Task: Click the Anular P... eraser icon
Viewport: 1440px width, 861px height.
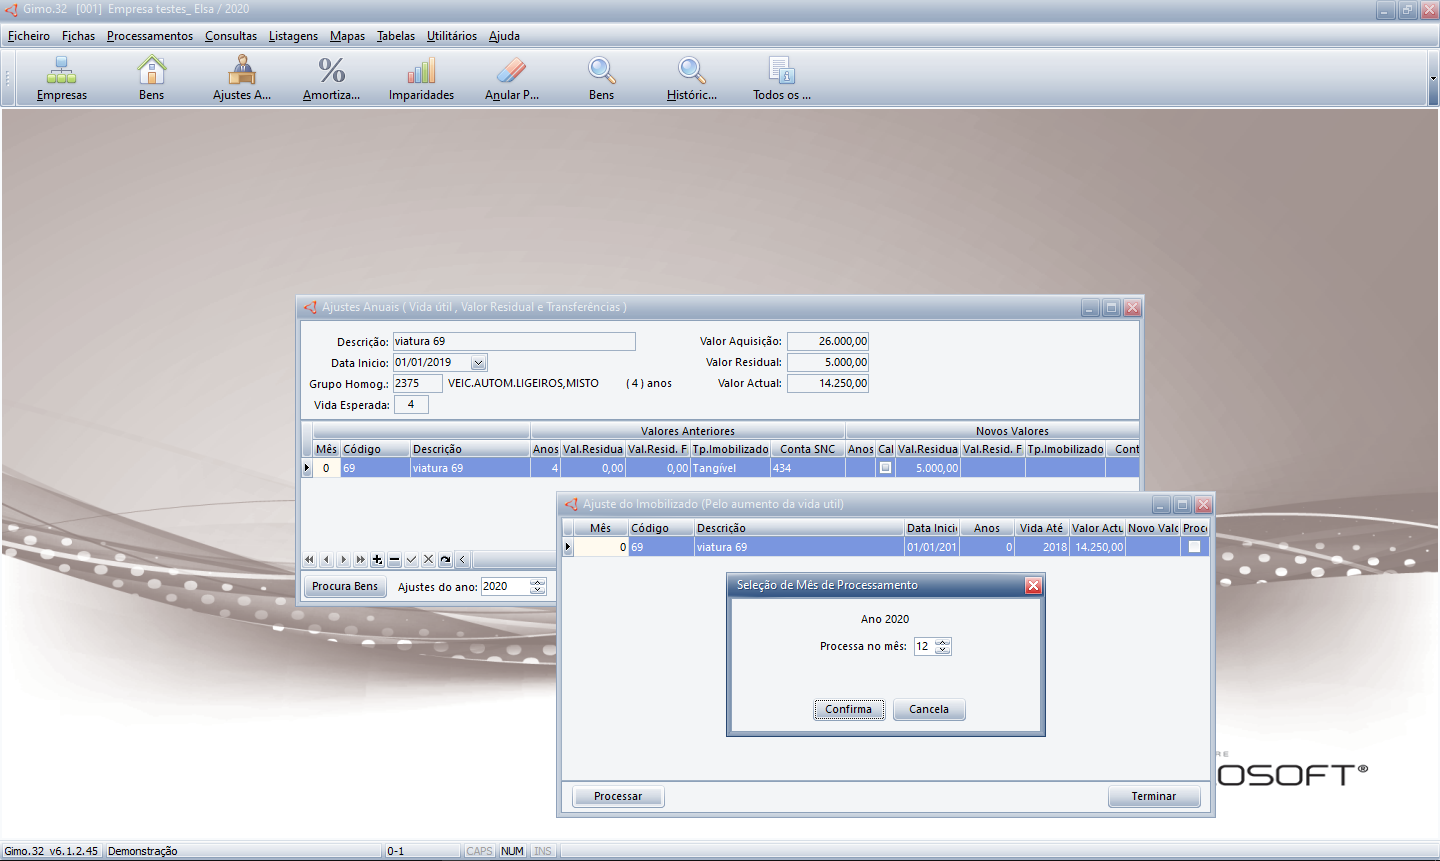Action: pyautogui.click(x=511, y=78)
